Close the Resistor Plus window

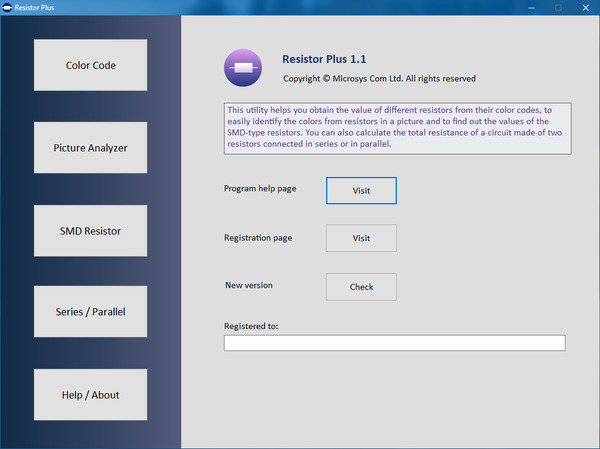click(585, 8)
